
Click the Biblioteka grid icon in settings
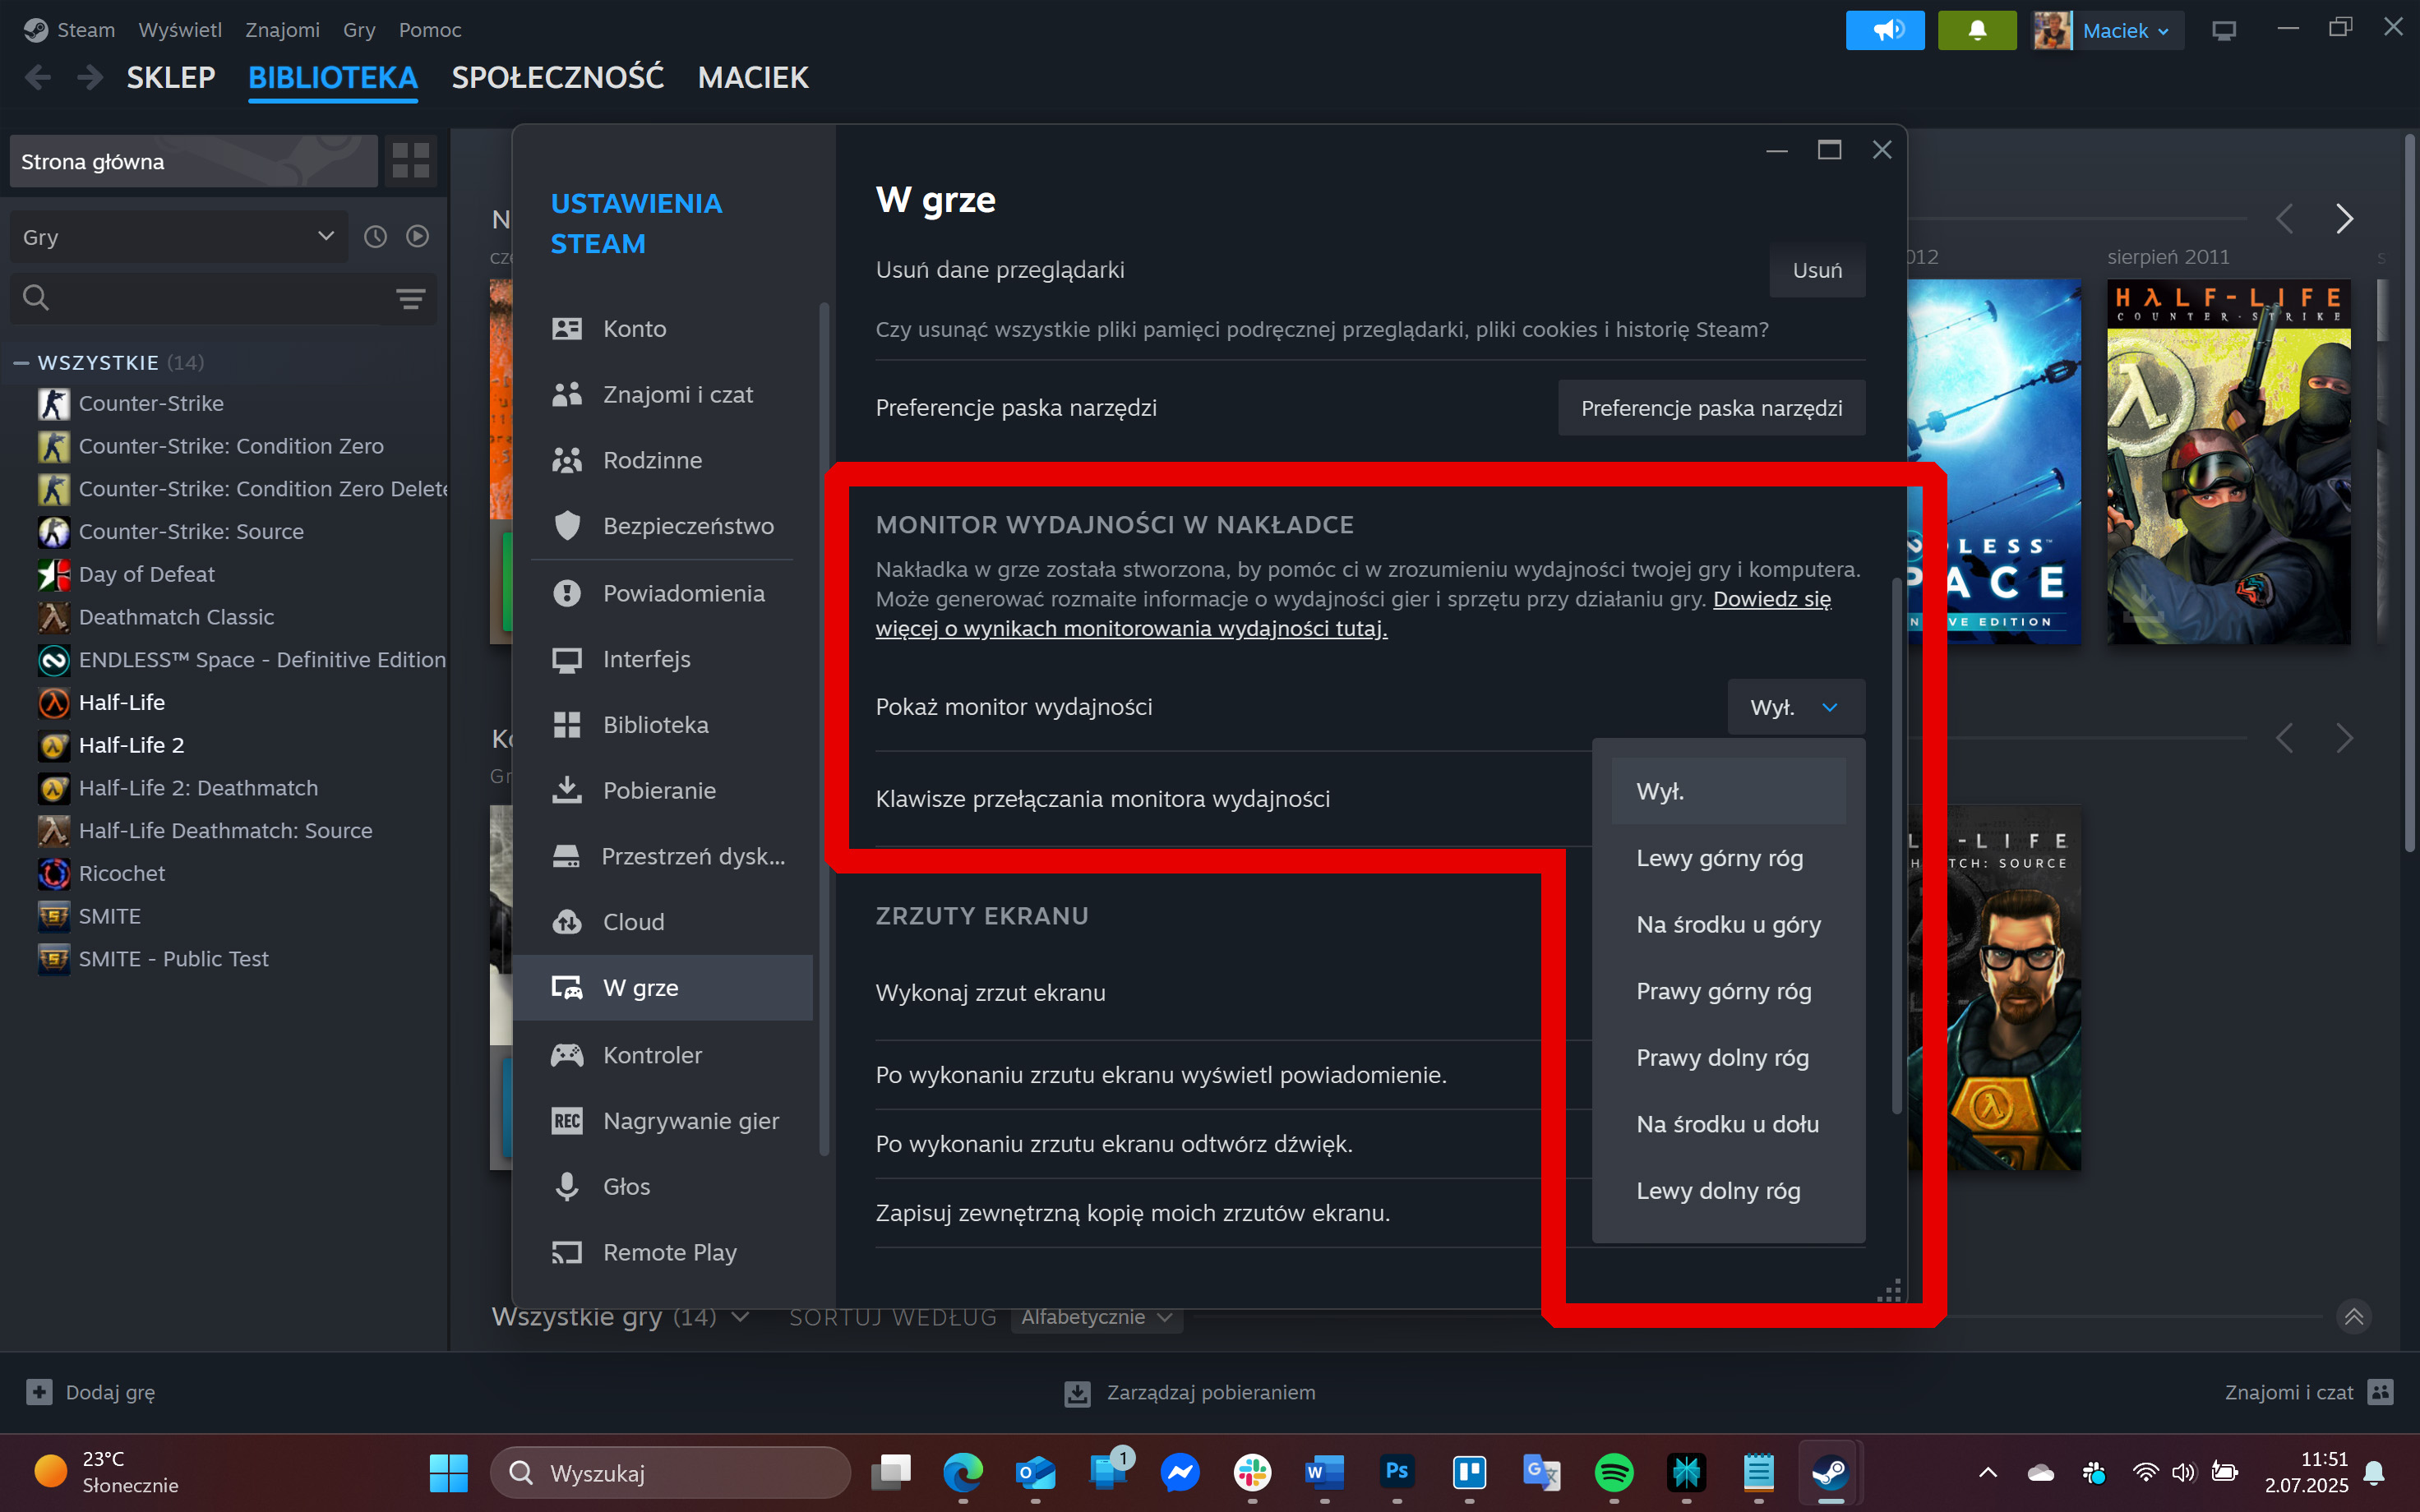(x=567, y=725)
